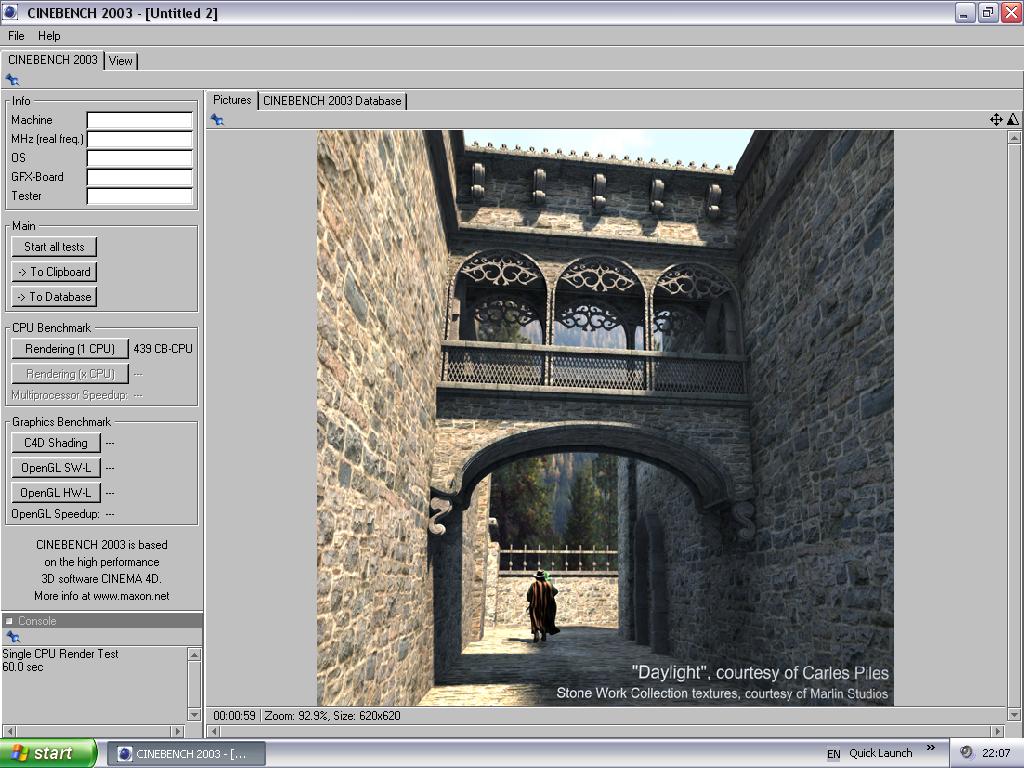
Task: Click the MHz (real freq.) input field
Action: [140, 139]
